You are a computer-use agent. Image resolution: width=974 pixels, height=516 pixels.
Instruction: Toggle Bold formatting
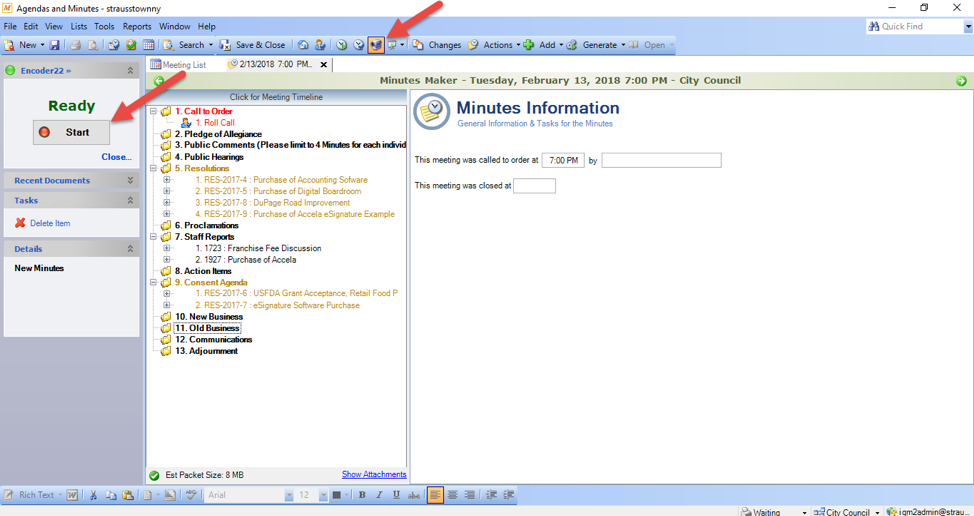click(x=362, y=495)
